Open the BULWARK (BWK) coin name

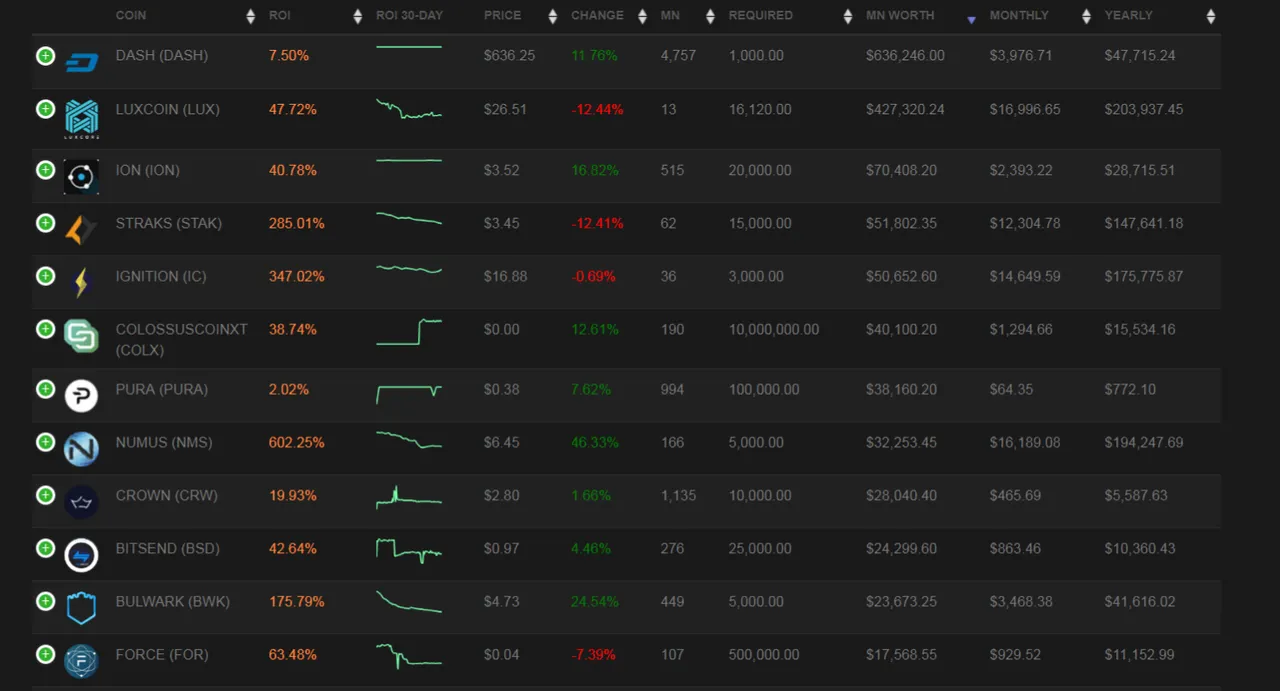173,601
